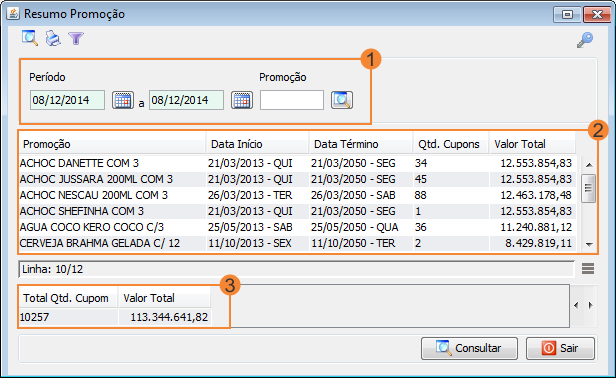This screenshot has width=616, height=378.
Task: Sort by the Data Término column header
Action: (x=361, y=144)
